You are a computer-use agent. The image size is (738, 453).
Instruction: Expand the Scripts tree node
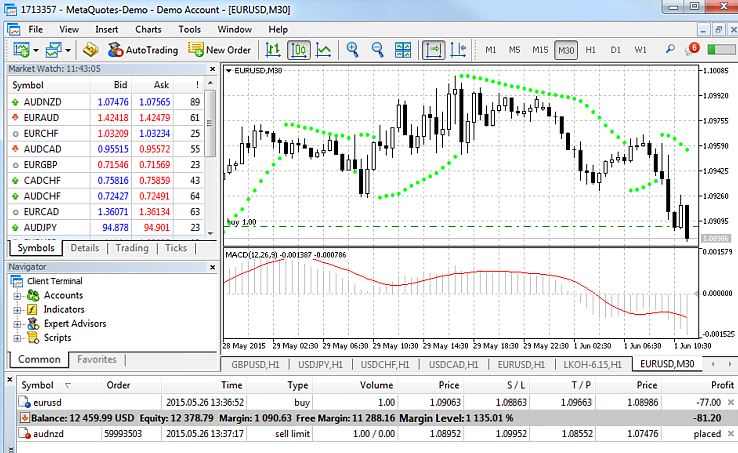point(17,339)
